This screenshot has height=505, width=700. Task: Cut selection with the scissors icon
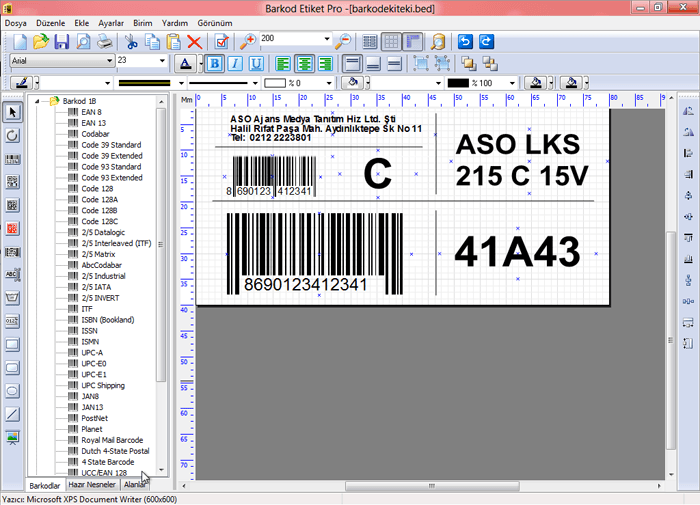(131, 42)
